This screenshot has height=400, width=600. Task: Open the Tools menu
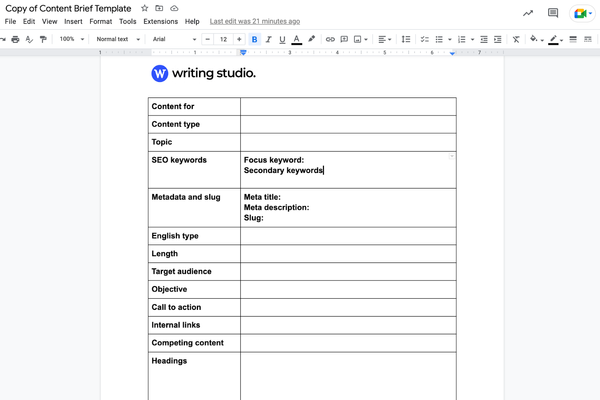point(127,21)
